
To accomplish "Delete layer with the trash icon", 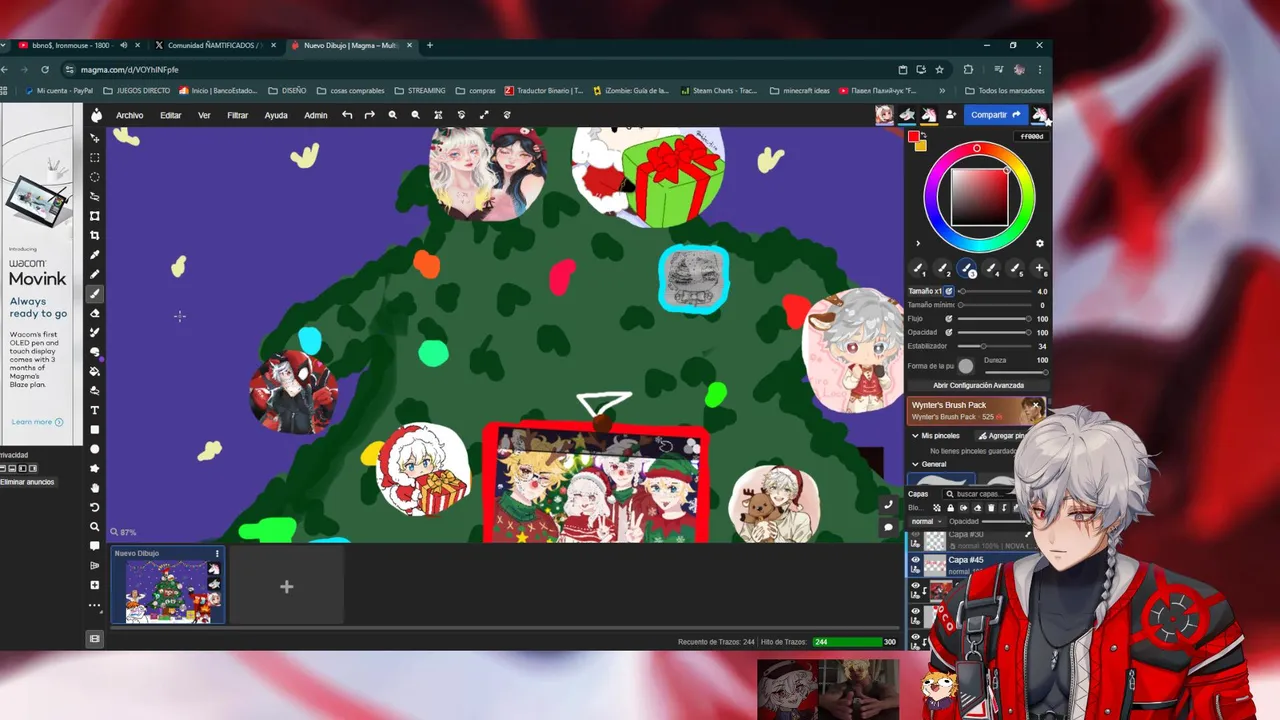I will 991,508.
